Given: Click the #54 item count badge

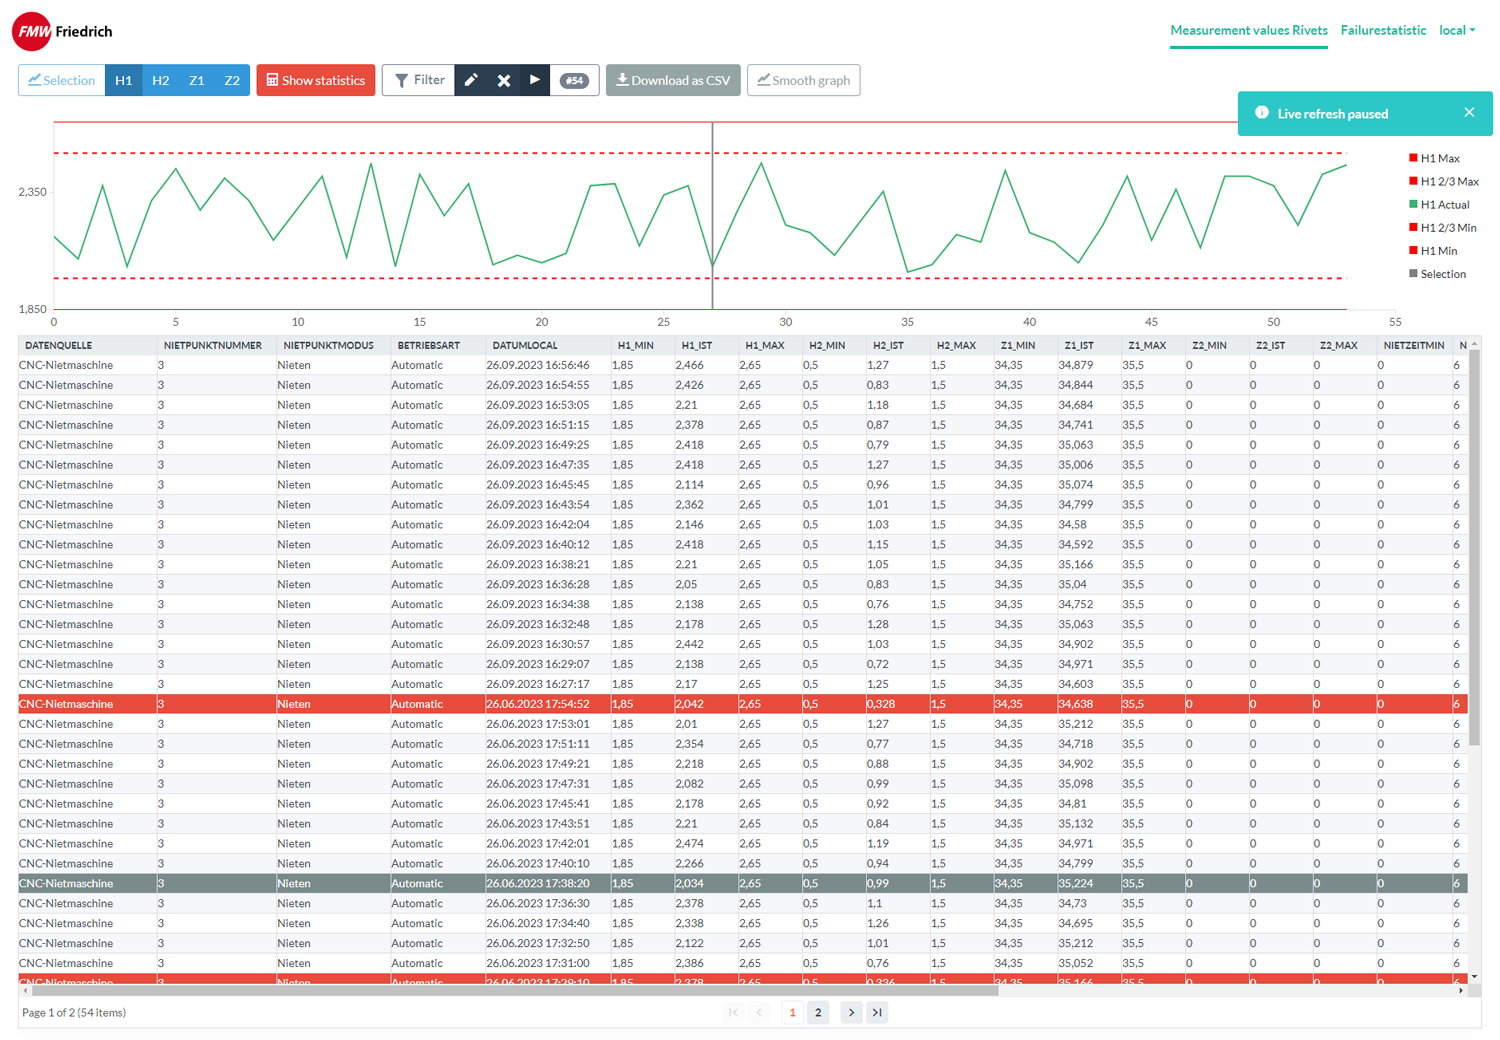Looking at the screenshot, I should [x=574, y=81].
